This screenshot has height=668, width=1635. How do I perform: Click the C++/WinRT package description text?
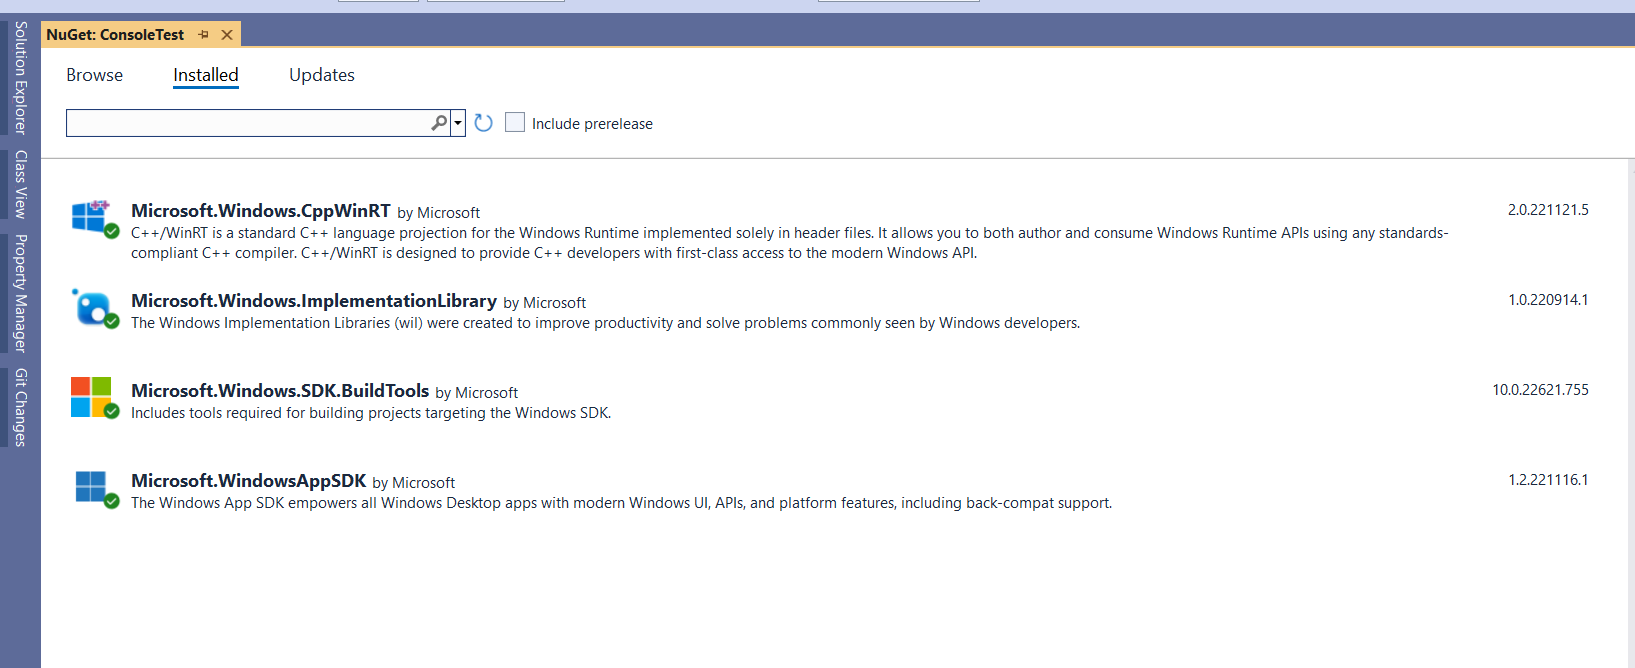[x=790, y=243]
